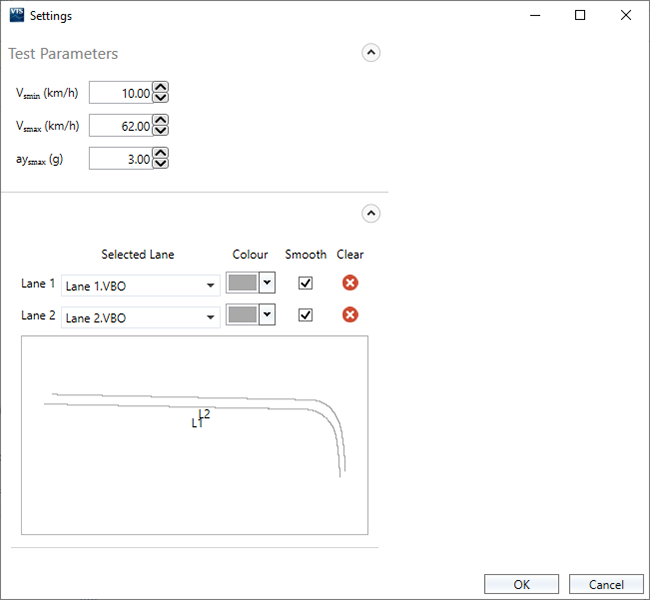Increase Vsmin value with up arrow
650x600 pixels.
click(x=161, y=88)
